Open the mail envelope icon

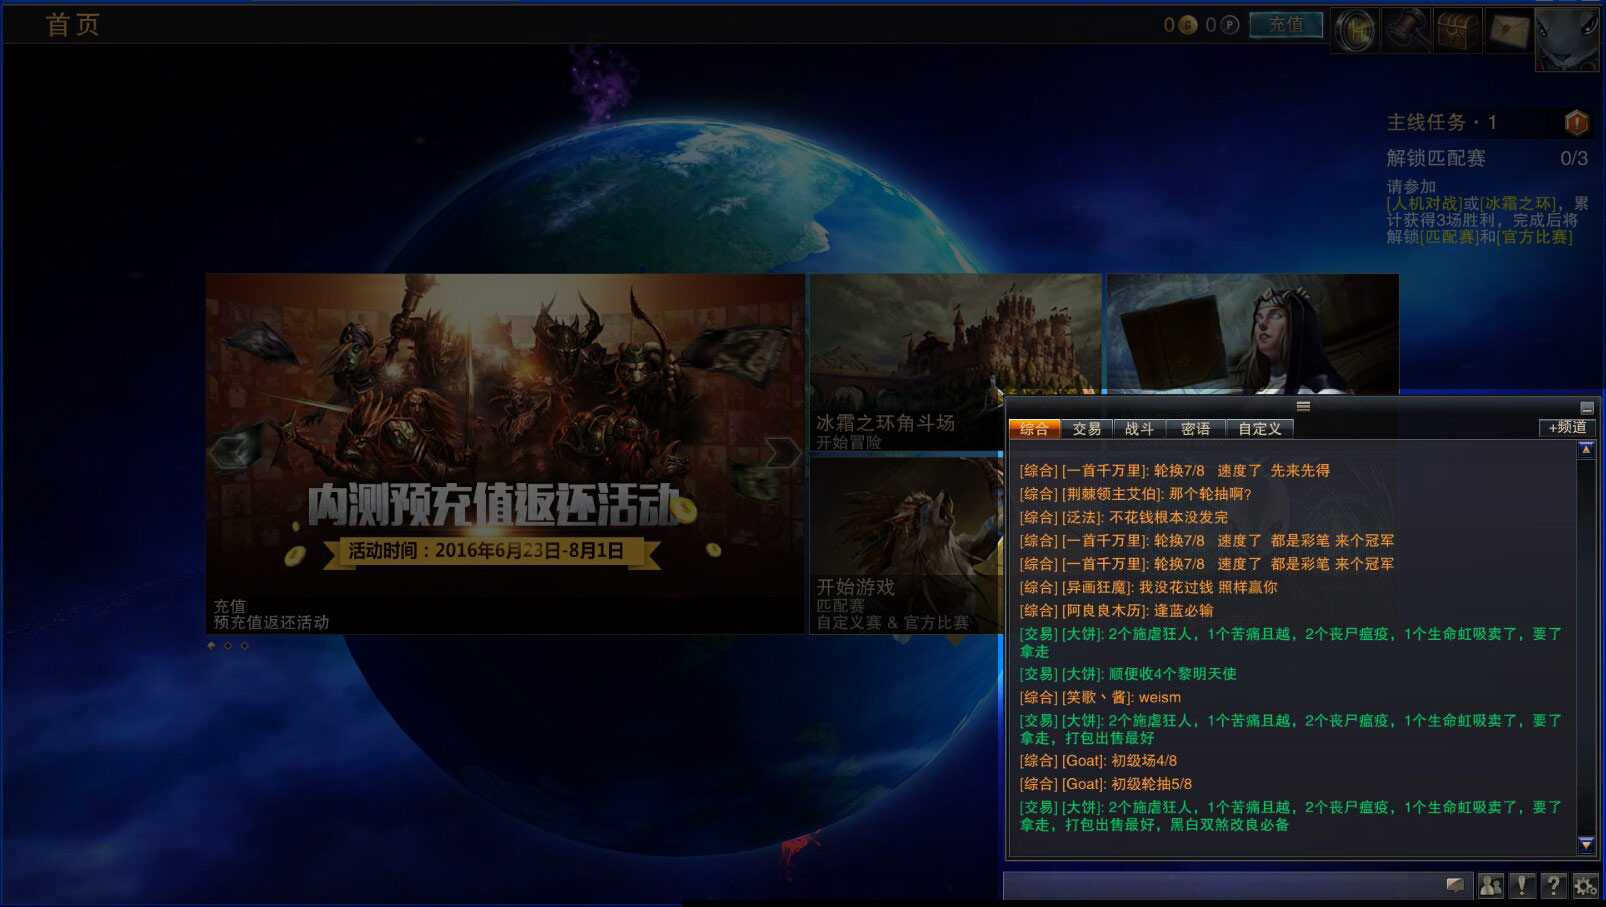1508,30
